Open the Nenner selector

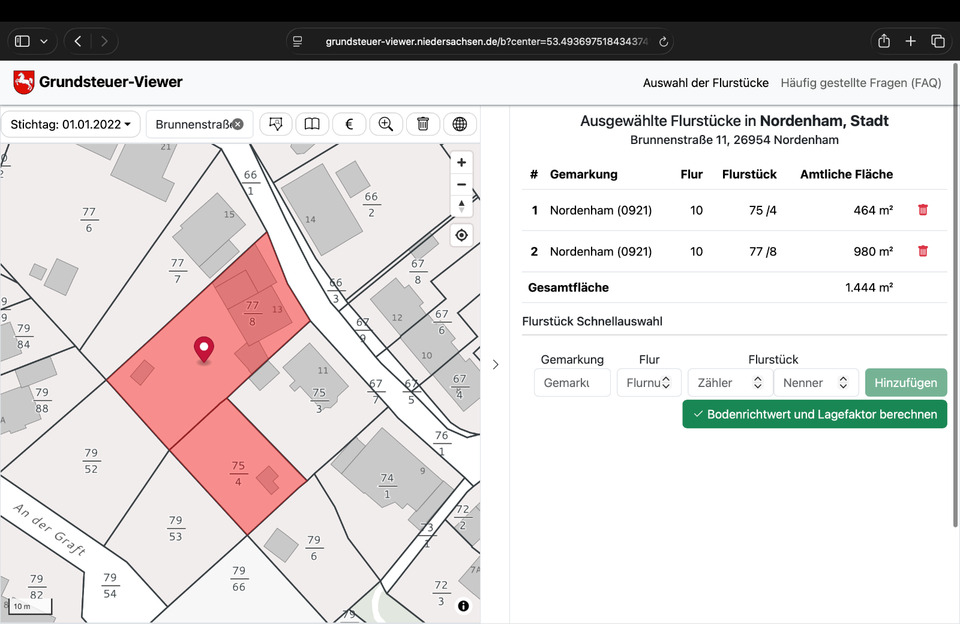click(x=815, y=382)
